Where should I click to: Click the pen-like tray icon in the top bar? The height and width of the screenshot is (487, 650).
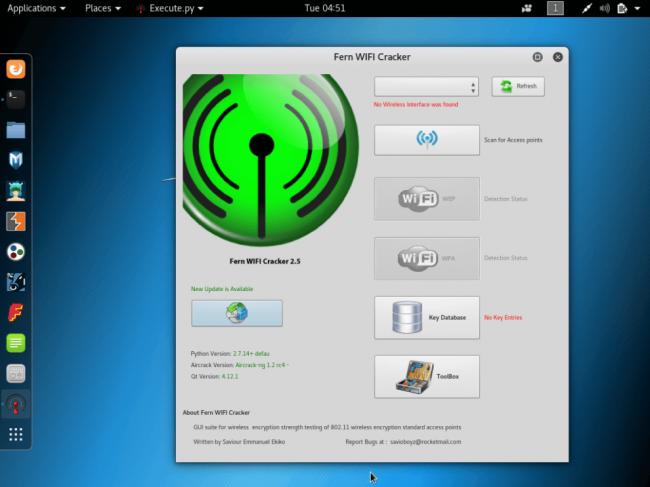pyautogui.click(x=587, y=8)
